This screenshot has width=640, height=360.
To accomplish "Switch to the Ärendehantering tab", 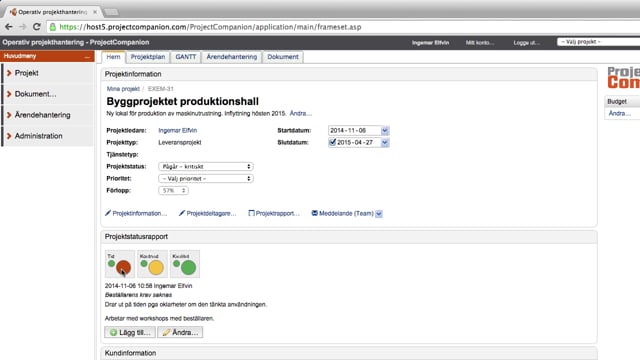I will [x=232, y=57].
